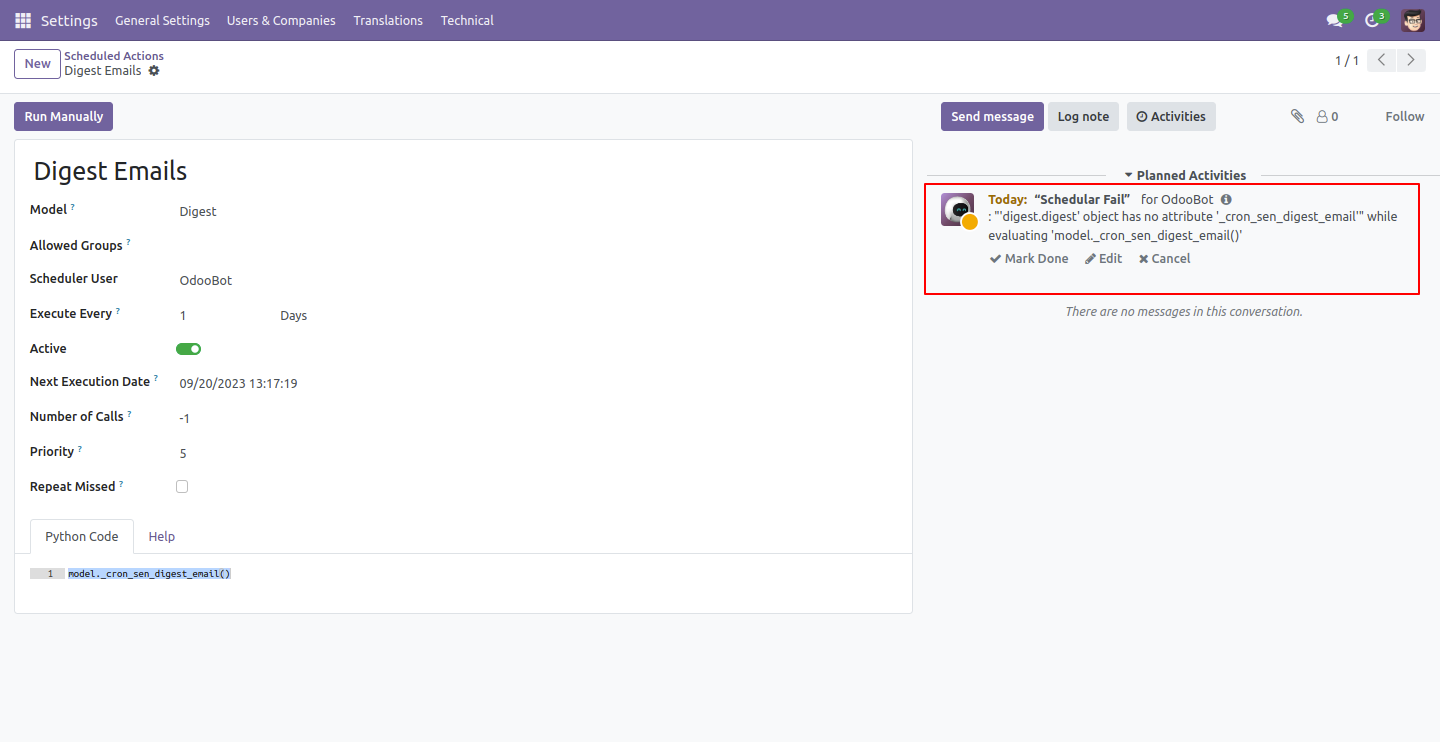
Task: Click the help mark next to Execute Every
Action: 118,311
